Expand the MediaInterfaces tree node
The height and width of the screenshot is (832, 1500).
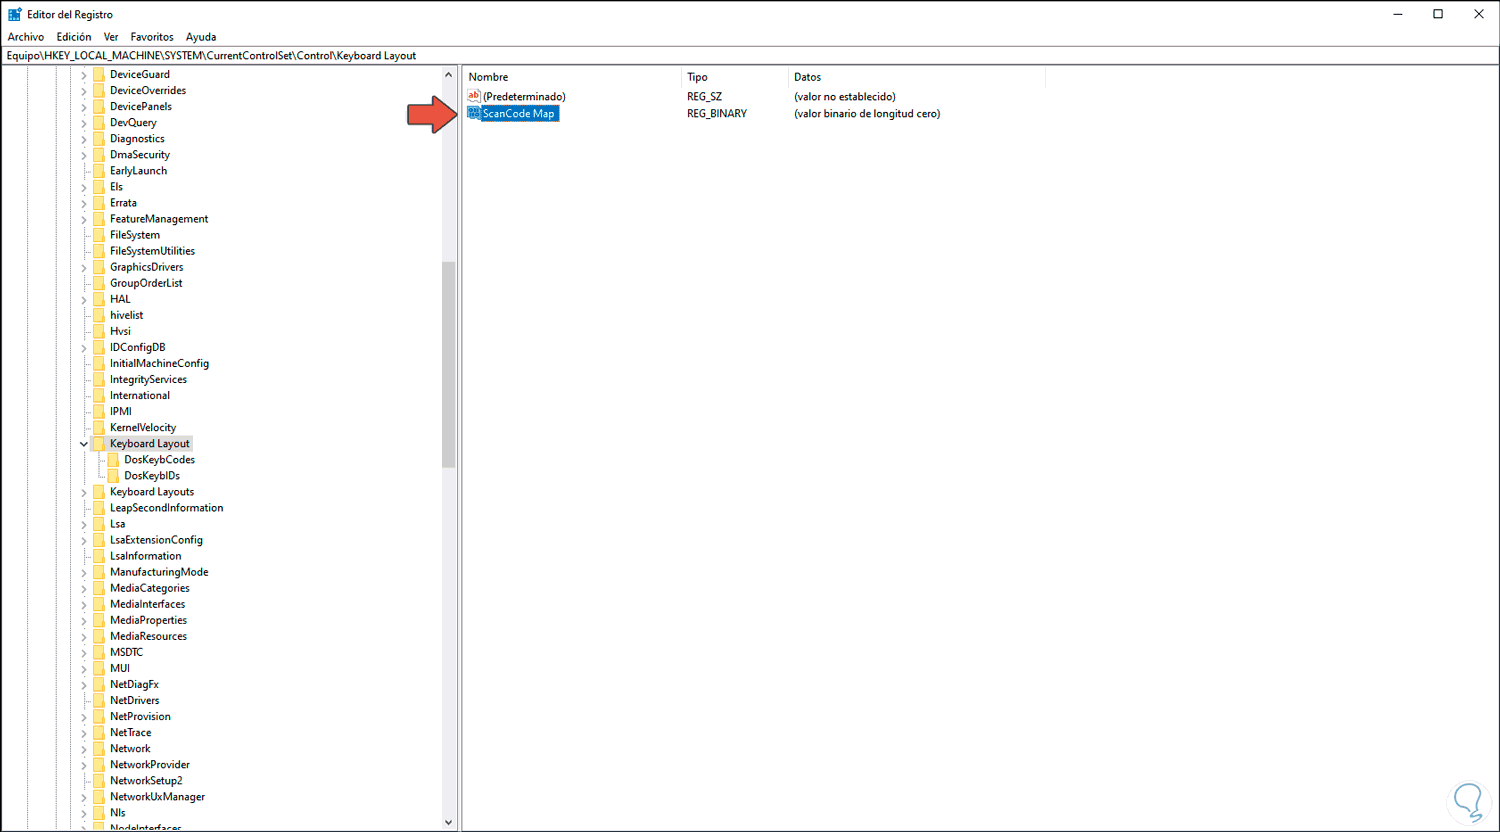(84, 604)
